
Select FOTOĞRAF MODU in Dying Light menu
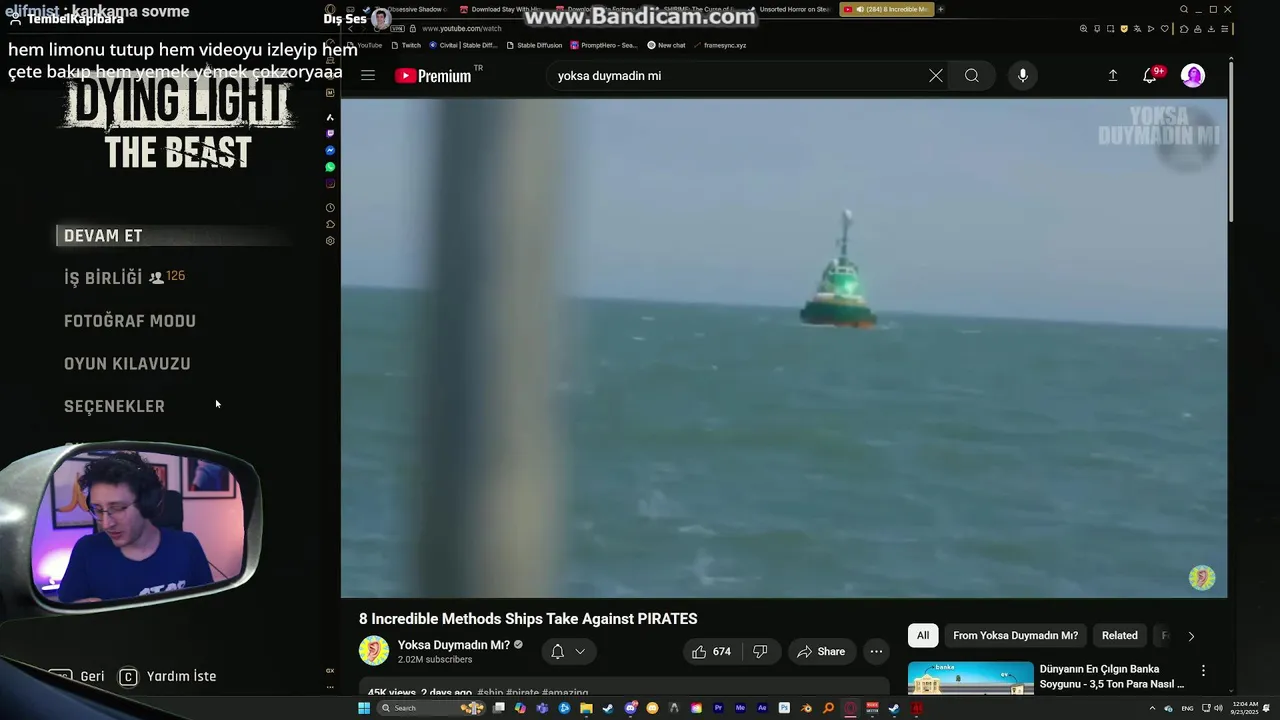point(130,321)
